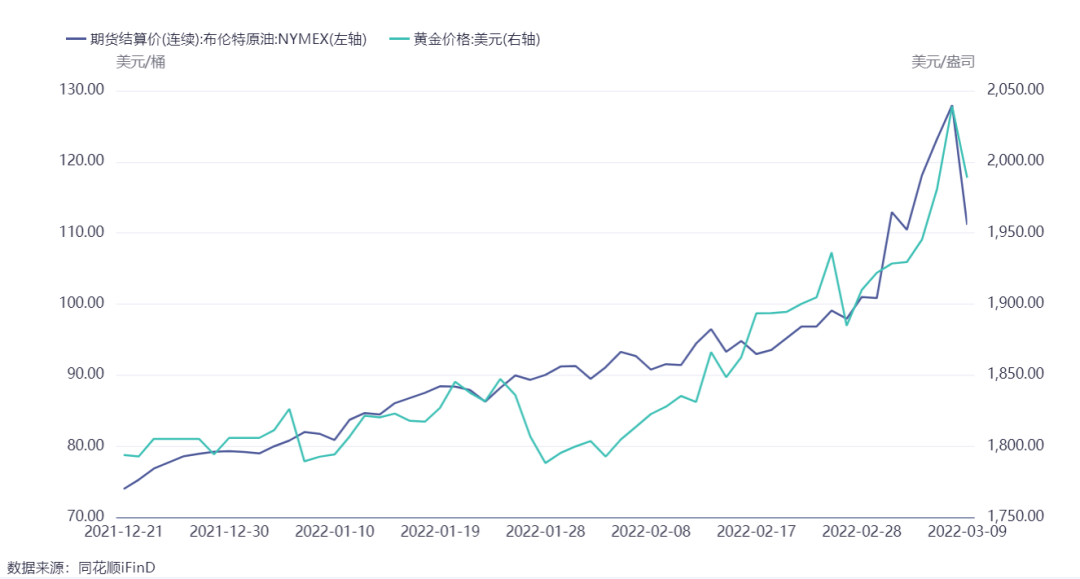
Task: Click the dark blue Brent crude legend line marker
Action: tap(75, 39)
